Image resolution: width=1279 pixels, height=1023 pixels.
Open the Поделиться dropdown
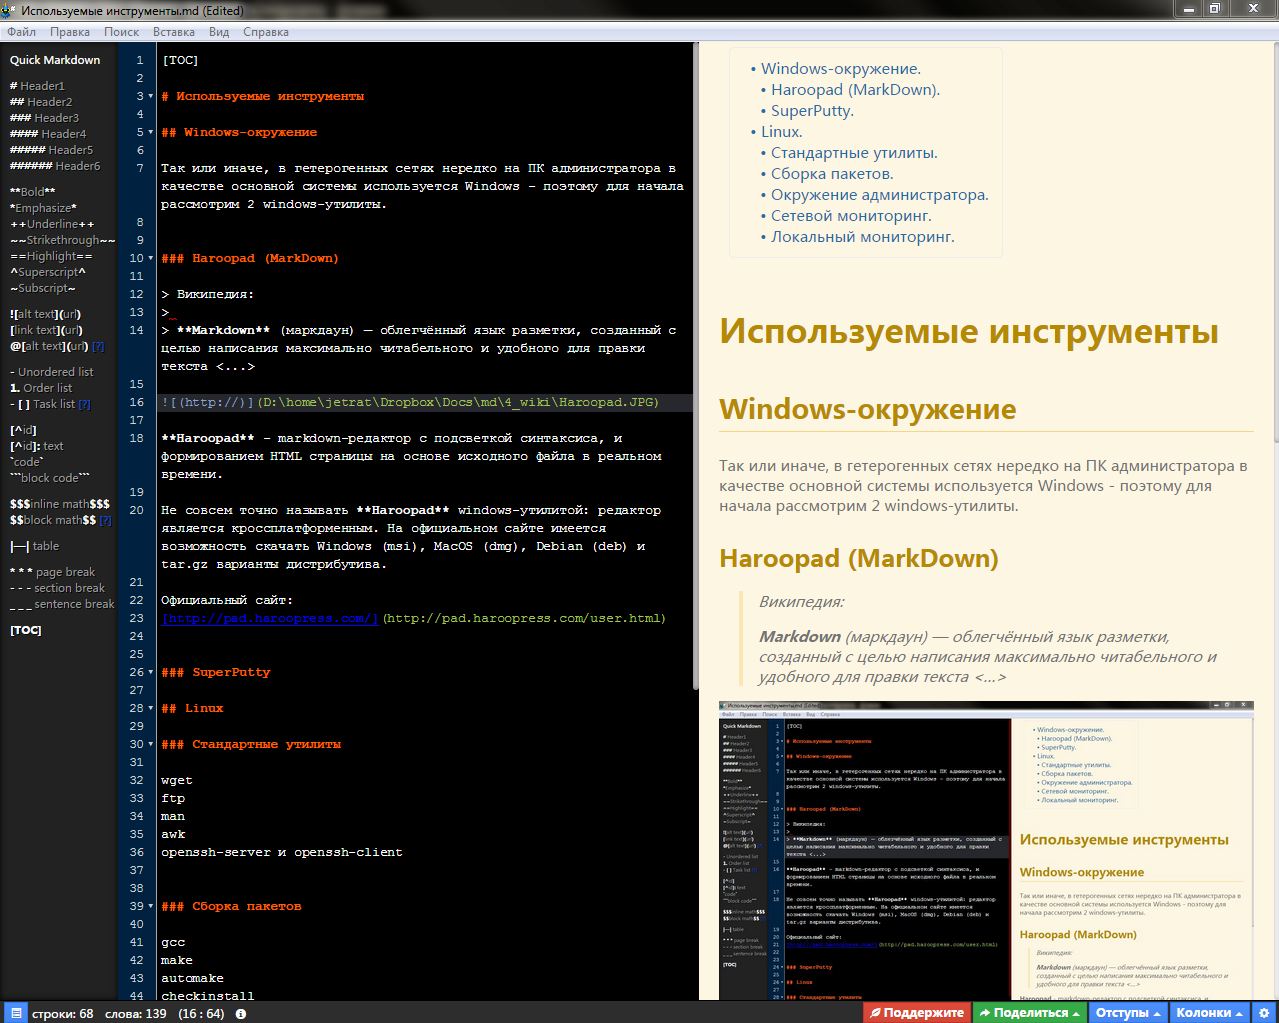coord(1029,1012)
